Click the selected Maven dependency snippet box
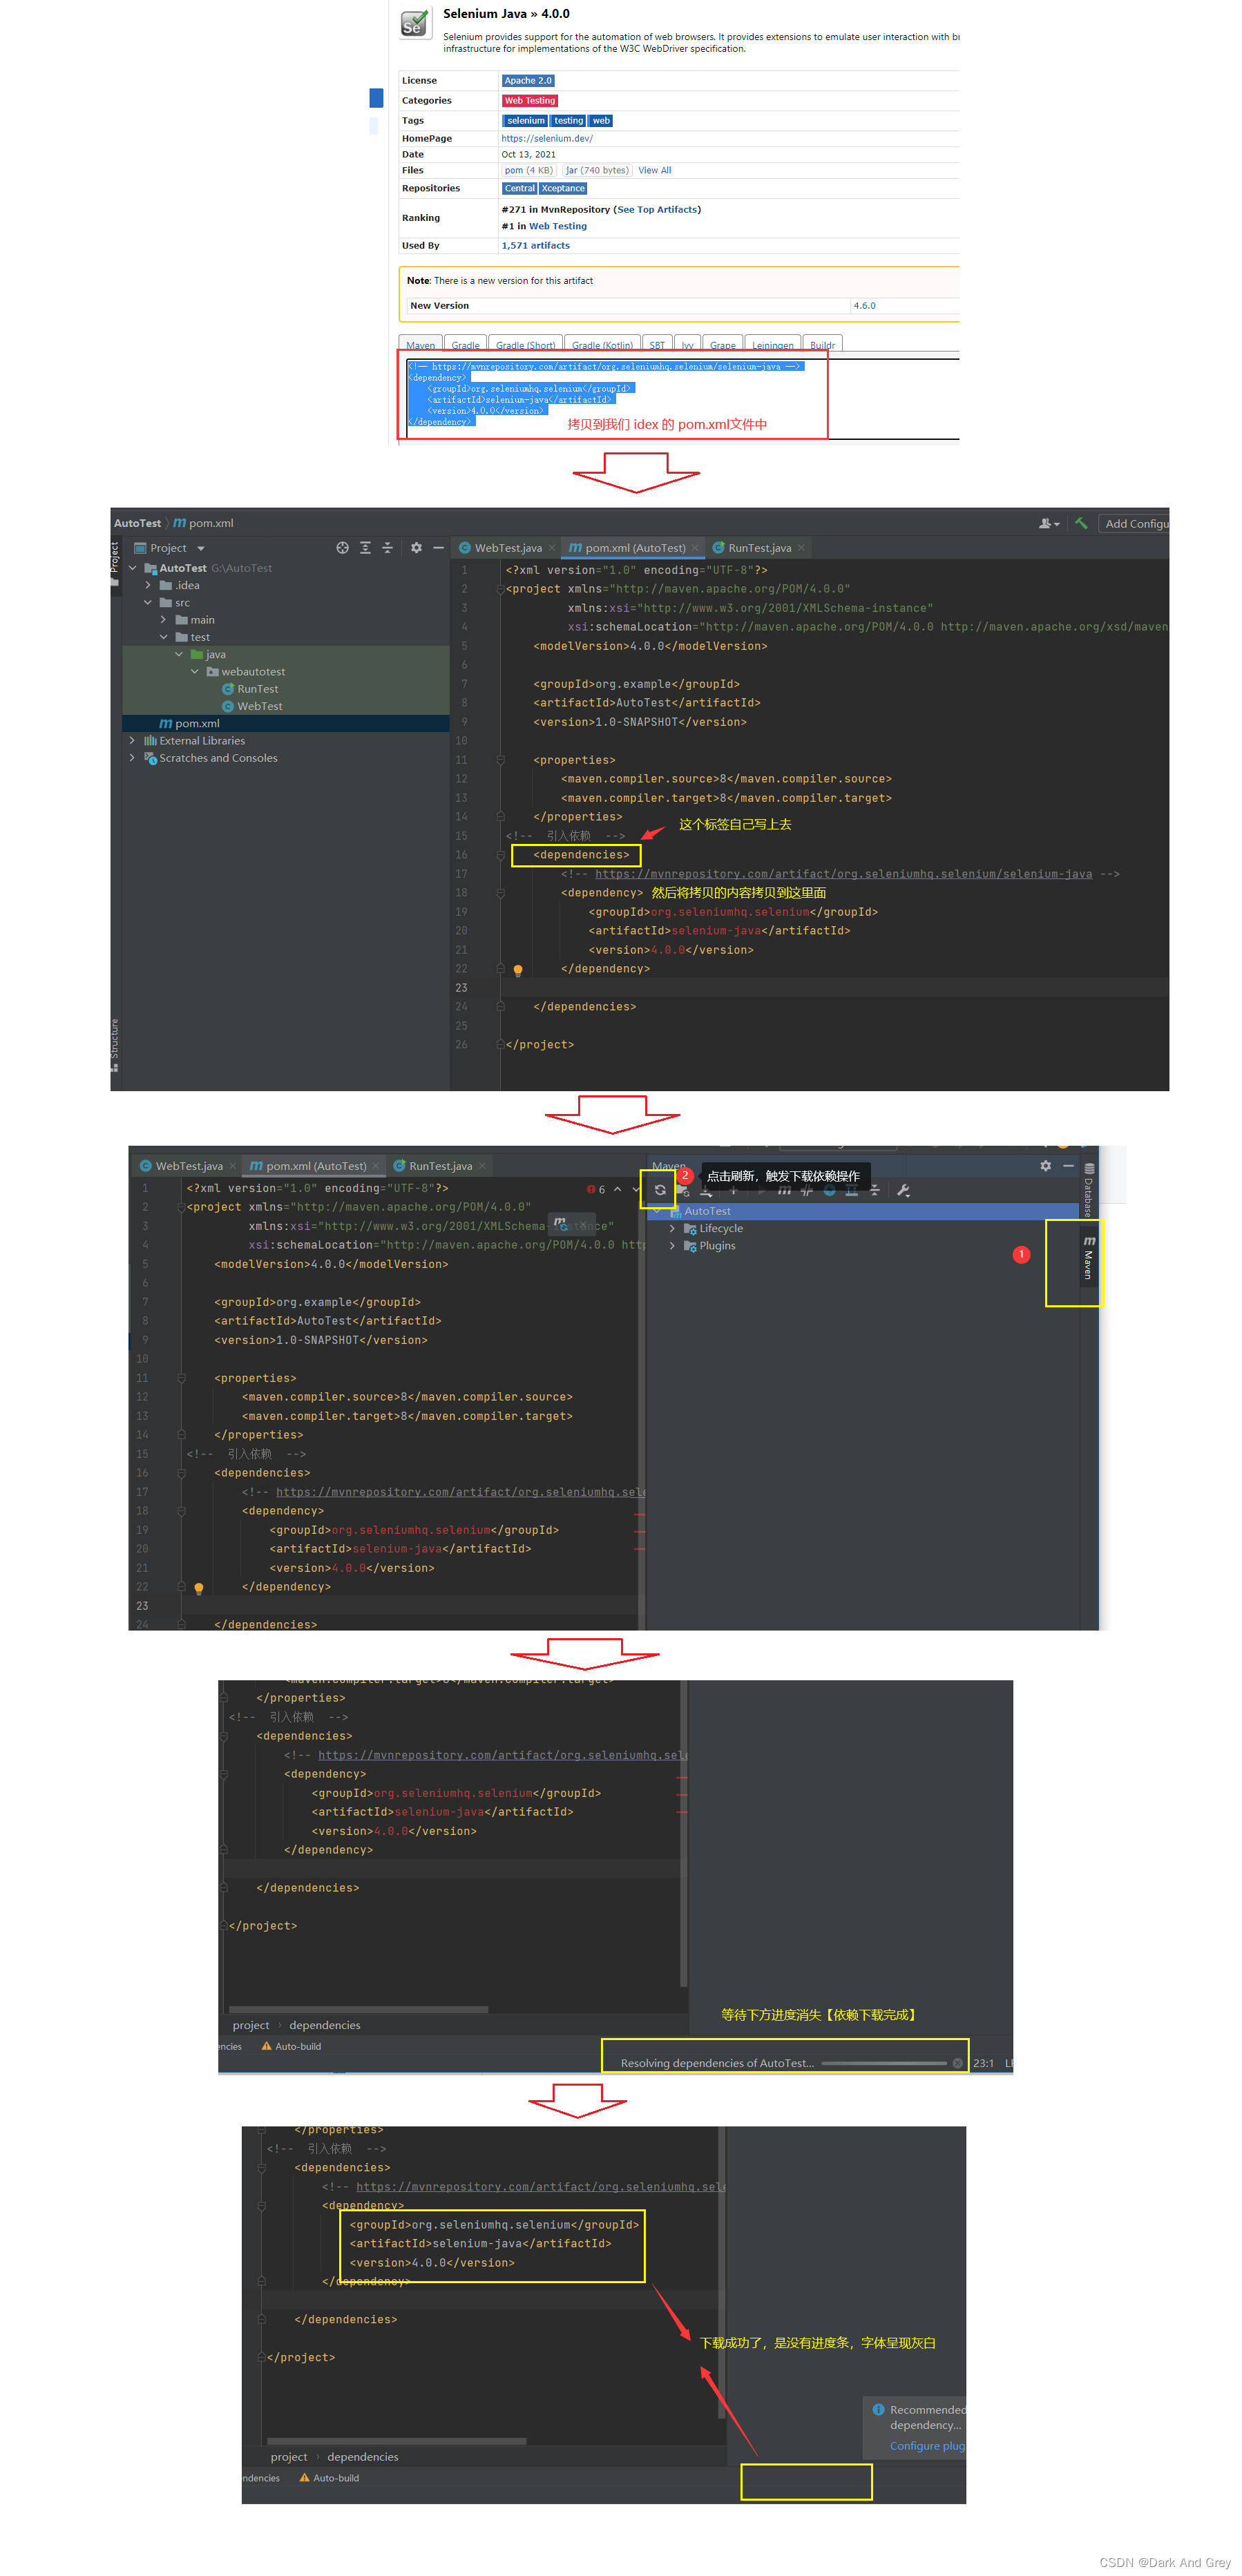 [x=613, y=394]
